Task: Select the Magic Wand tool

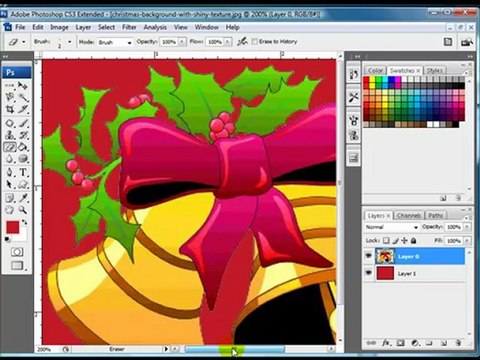Action: [23, 97]
